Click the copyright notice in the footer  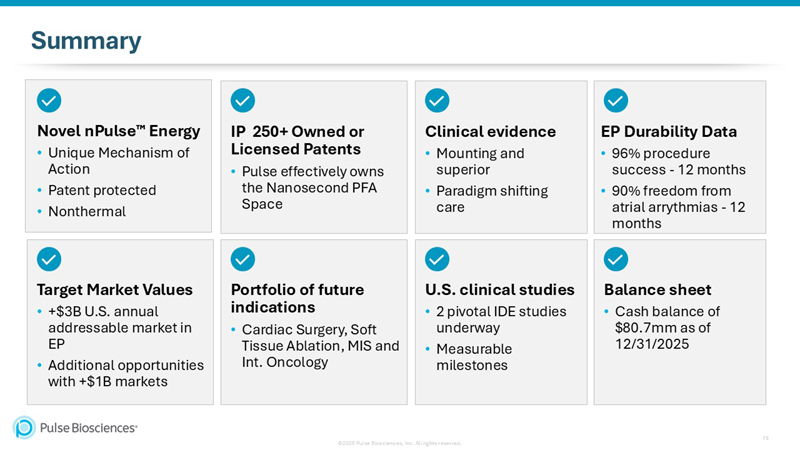[x=399, y=442]
